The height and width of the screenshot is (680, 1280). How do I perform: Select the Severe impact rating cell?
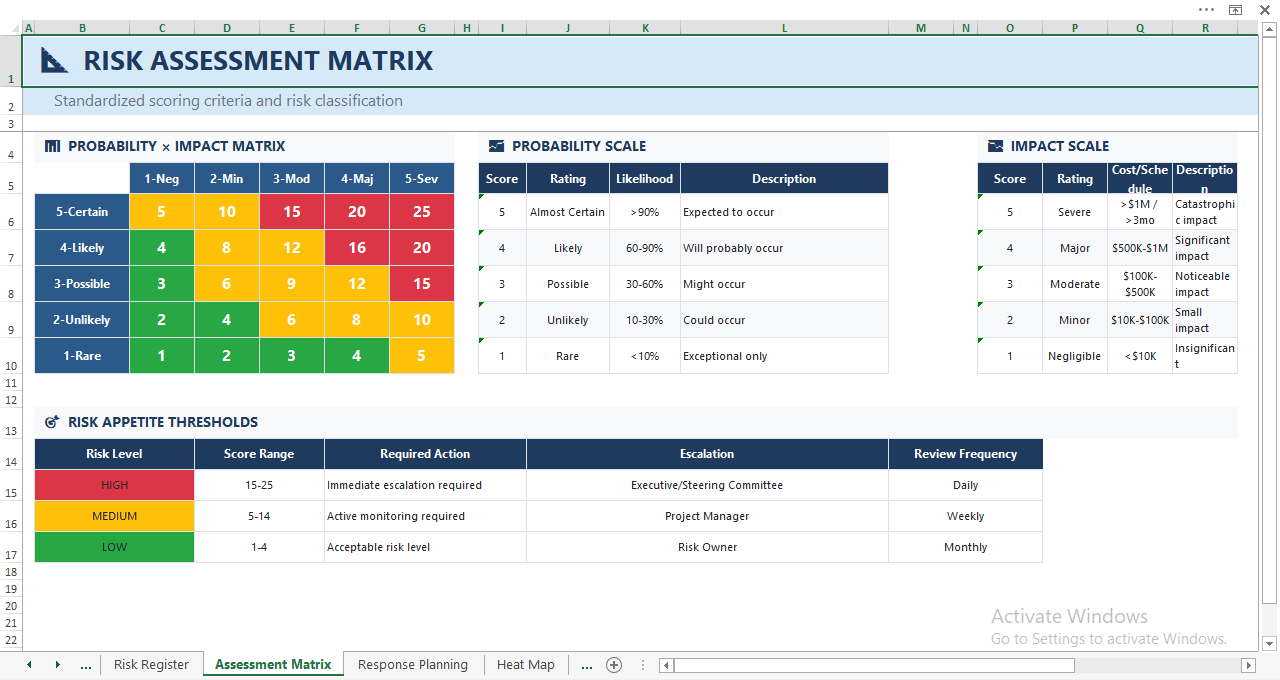click(1075, 212)
